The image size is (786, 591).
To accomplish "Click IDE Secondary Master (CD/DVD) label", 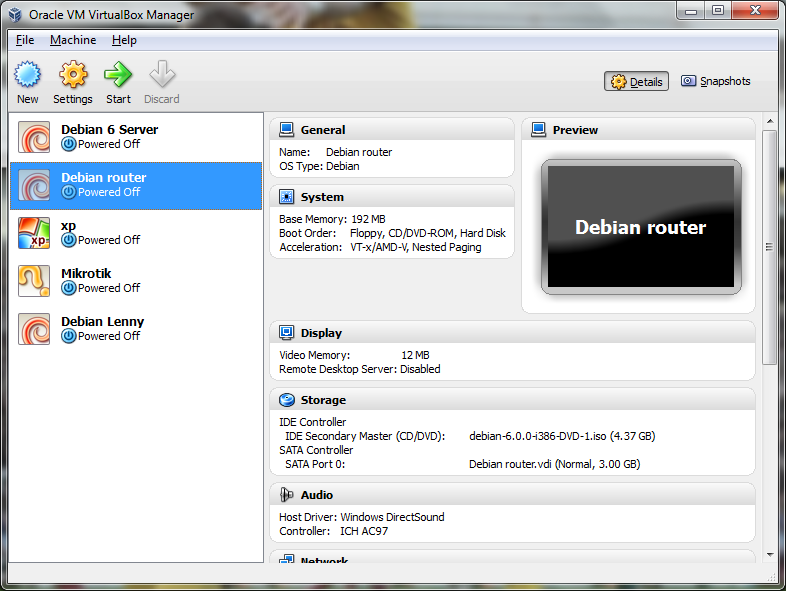I will coord(365,436).
